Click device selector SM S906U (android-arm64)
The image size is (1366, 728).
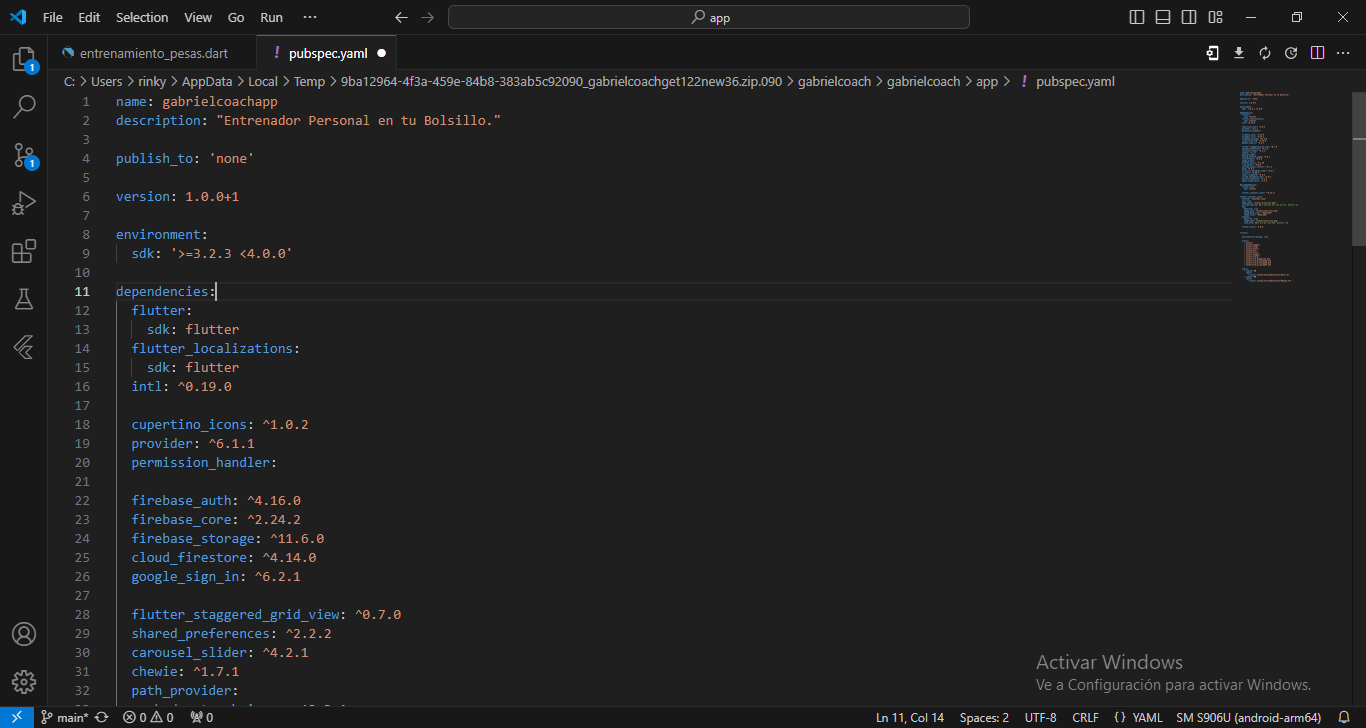click(1249, 717)
